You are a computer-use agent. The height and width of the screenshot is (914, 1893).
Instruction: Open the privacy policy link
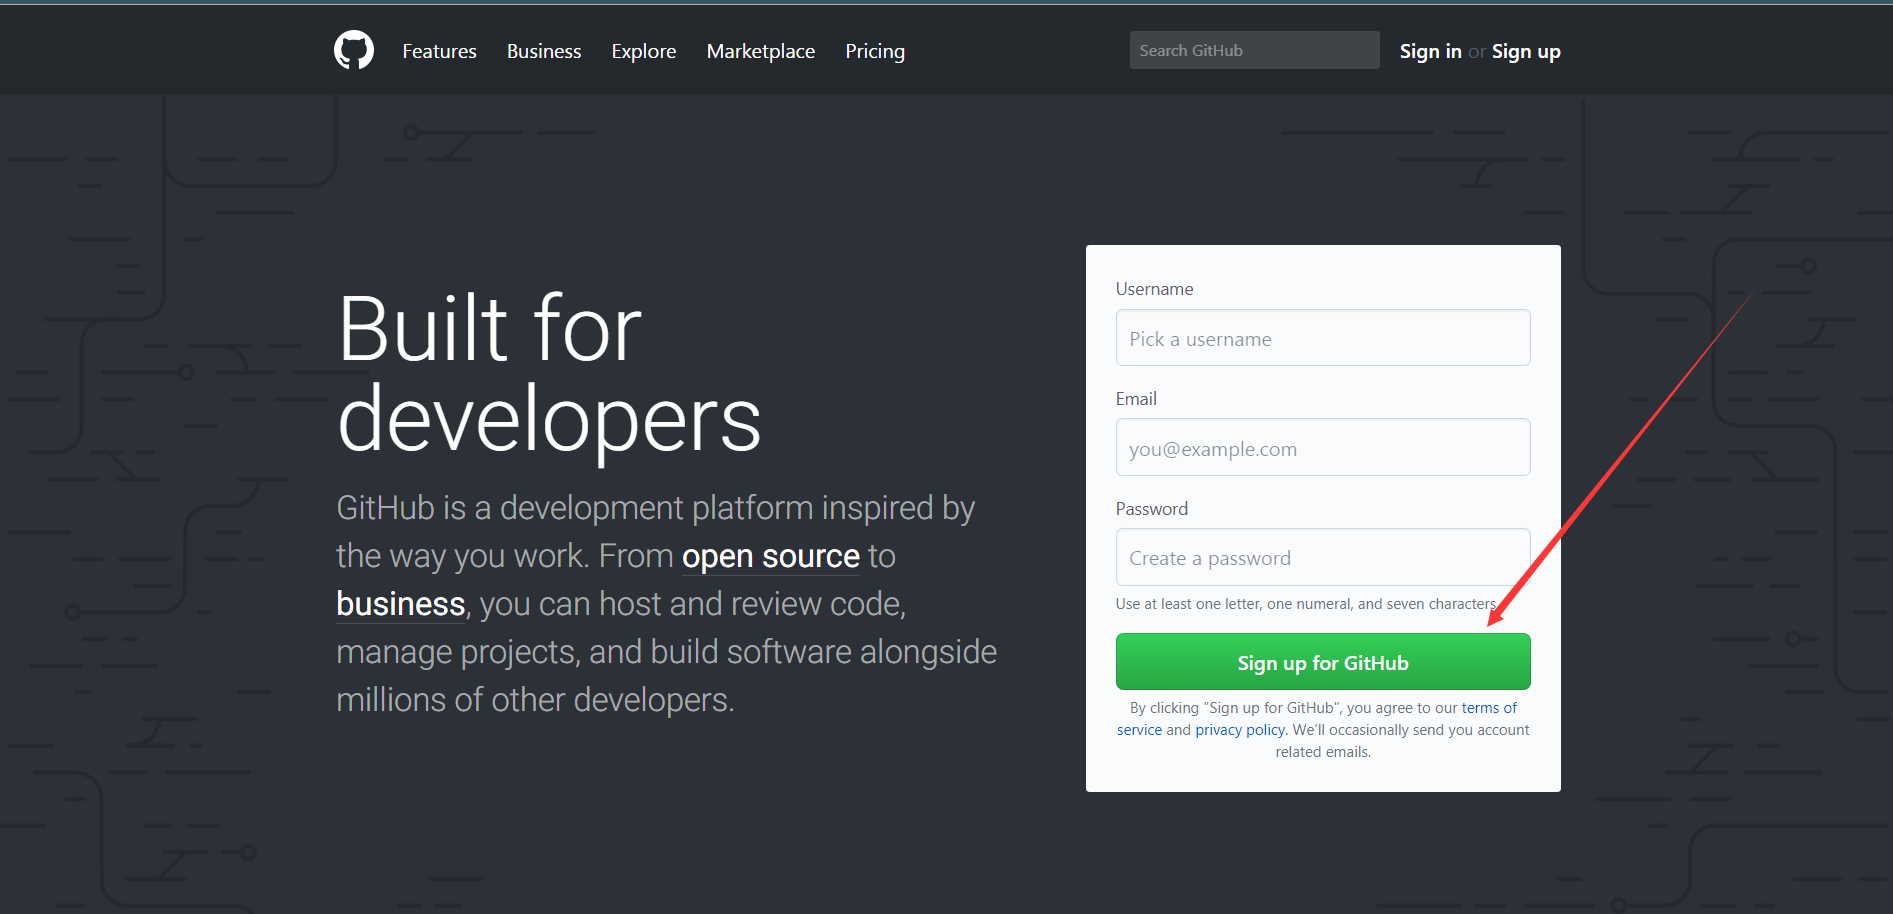click(x=1240, y=730)
